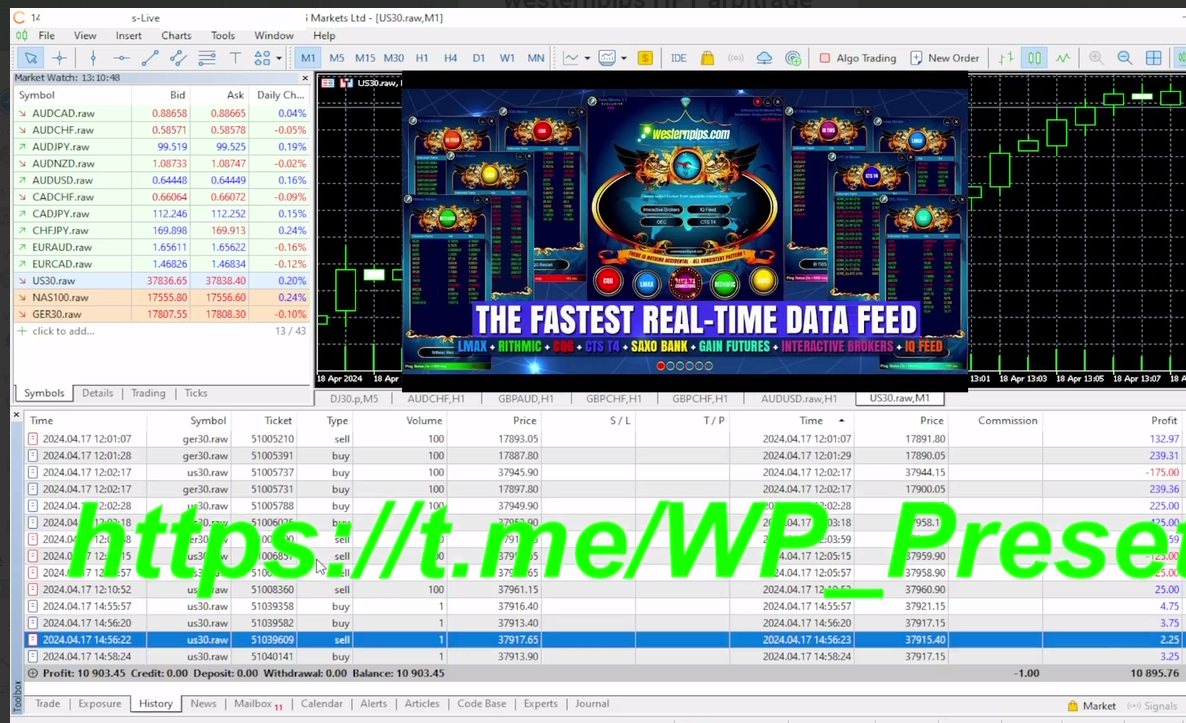Expand the chart type dropdown arrow
1186x723 pixels.
click(x=587, y=58)
